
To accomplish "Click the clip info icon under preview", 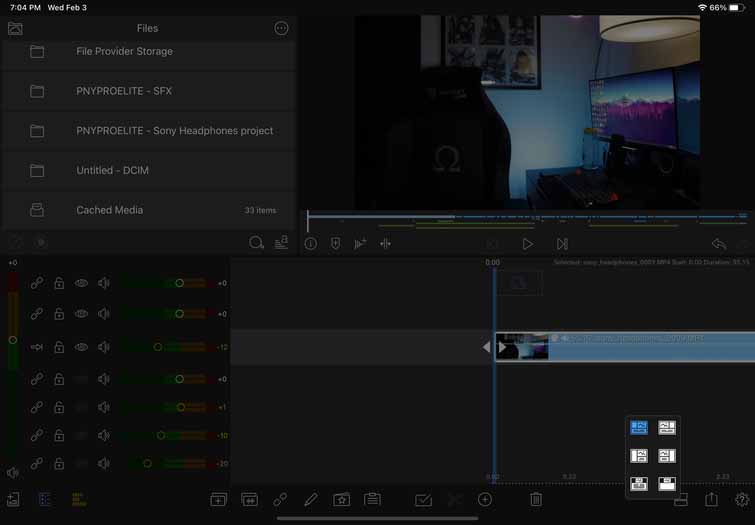I will tap(311, 244).
